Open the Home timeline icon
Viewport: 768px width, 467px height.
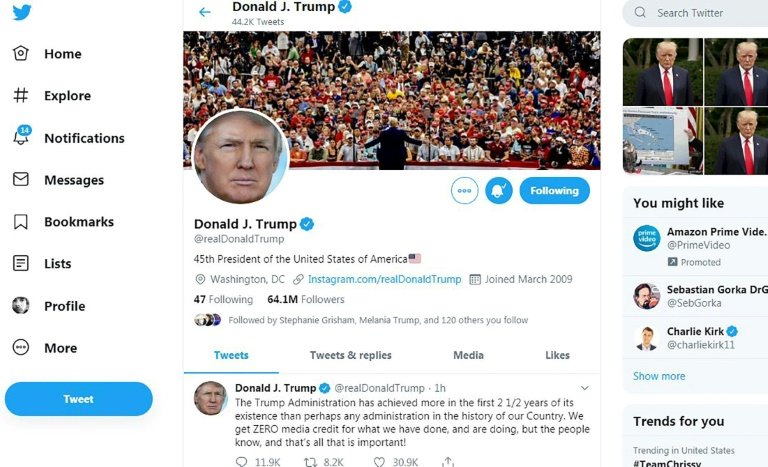[x=21, y=53]
